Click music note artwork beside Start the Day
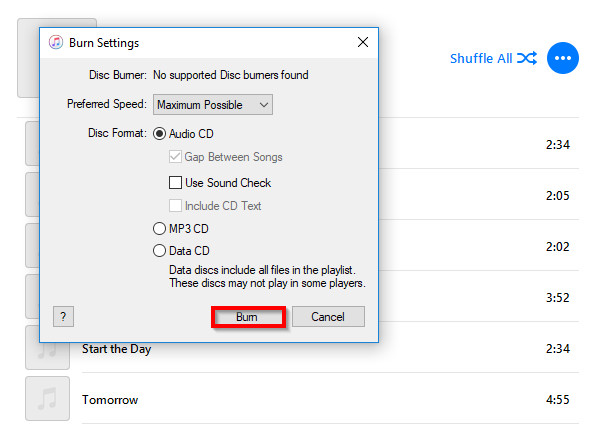Image resolution: width=608 pixels, height=445 pixels. click(47, 348)
